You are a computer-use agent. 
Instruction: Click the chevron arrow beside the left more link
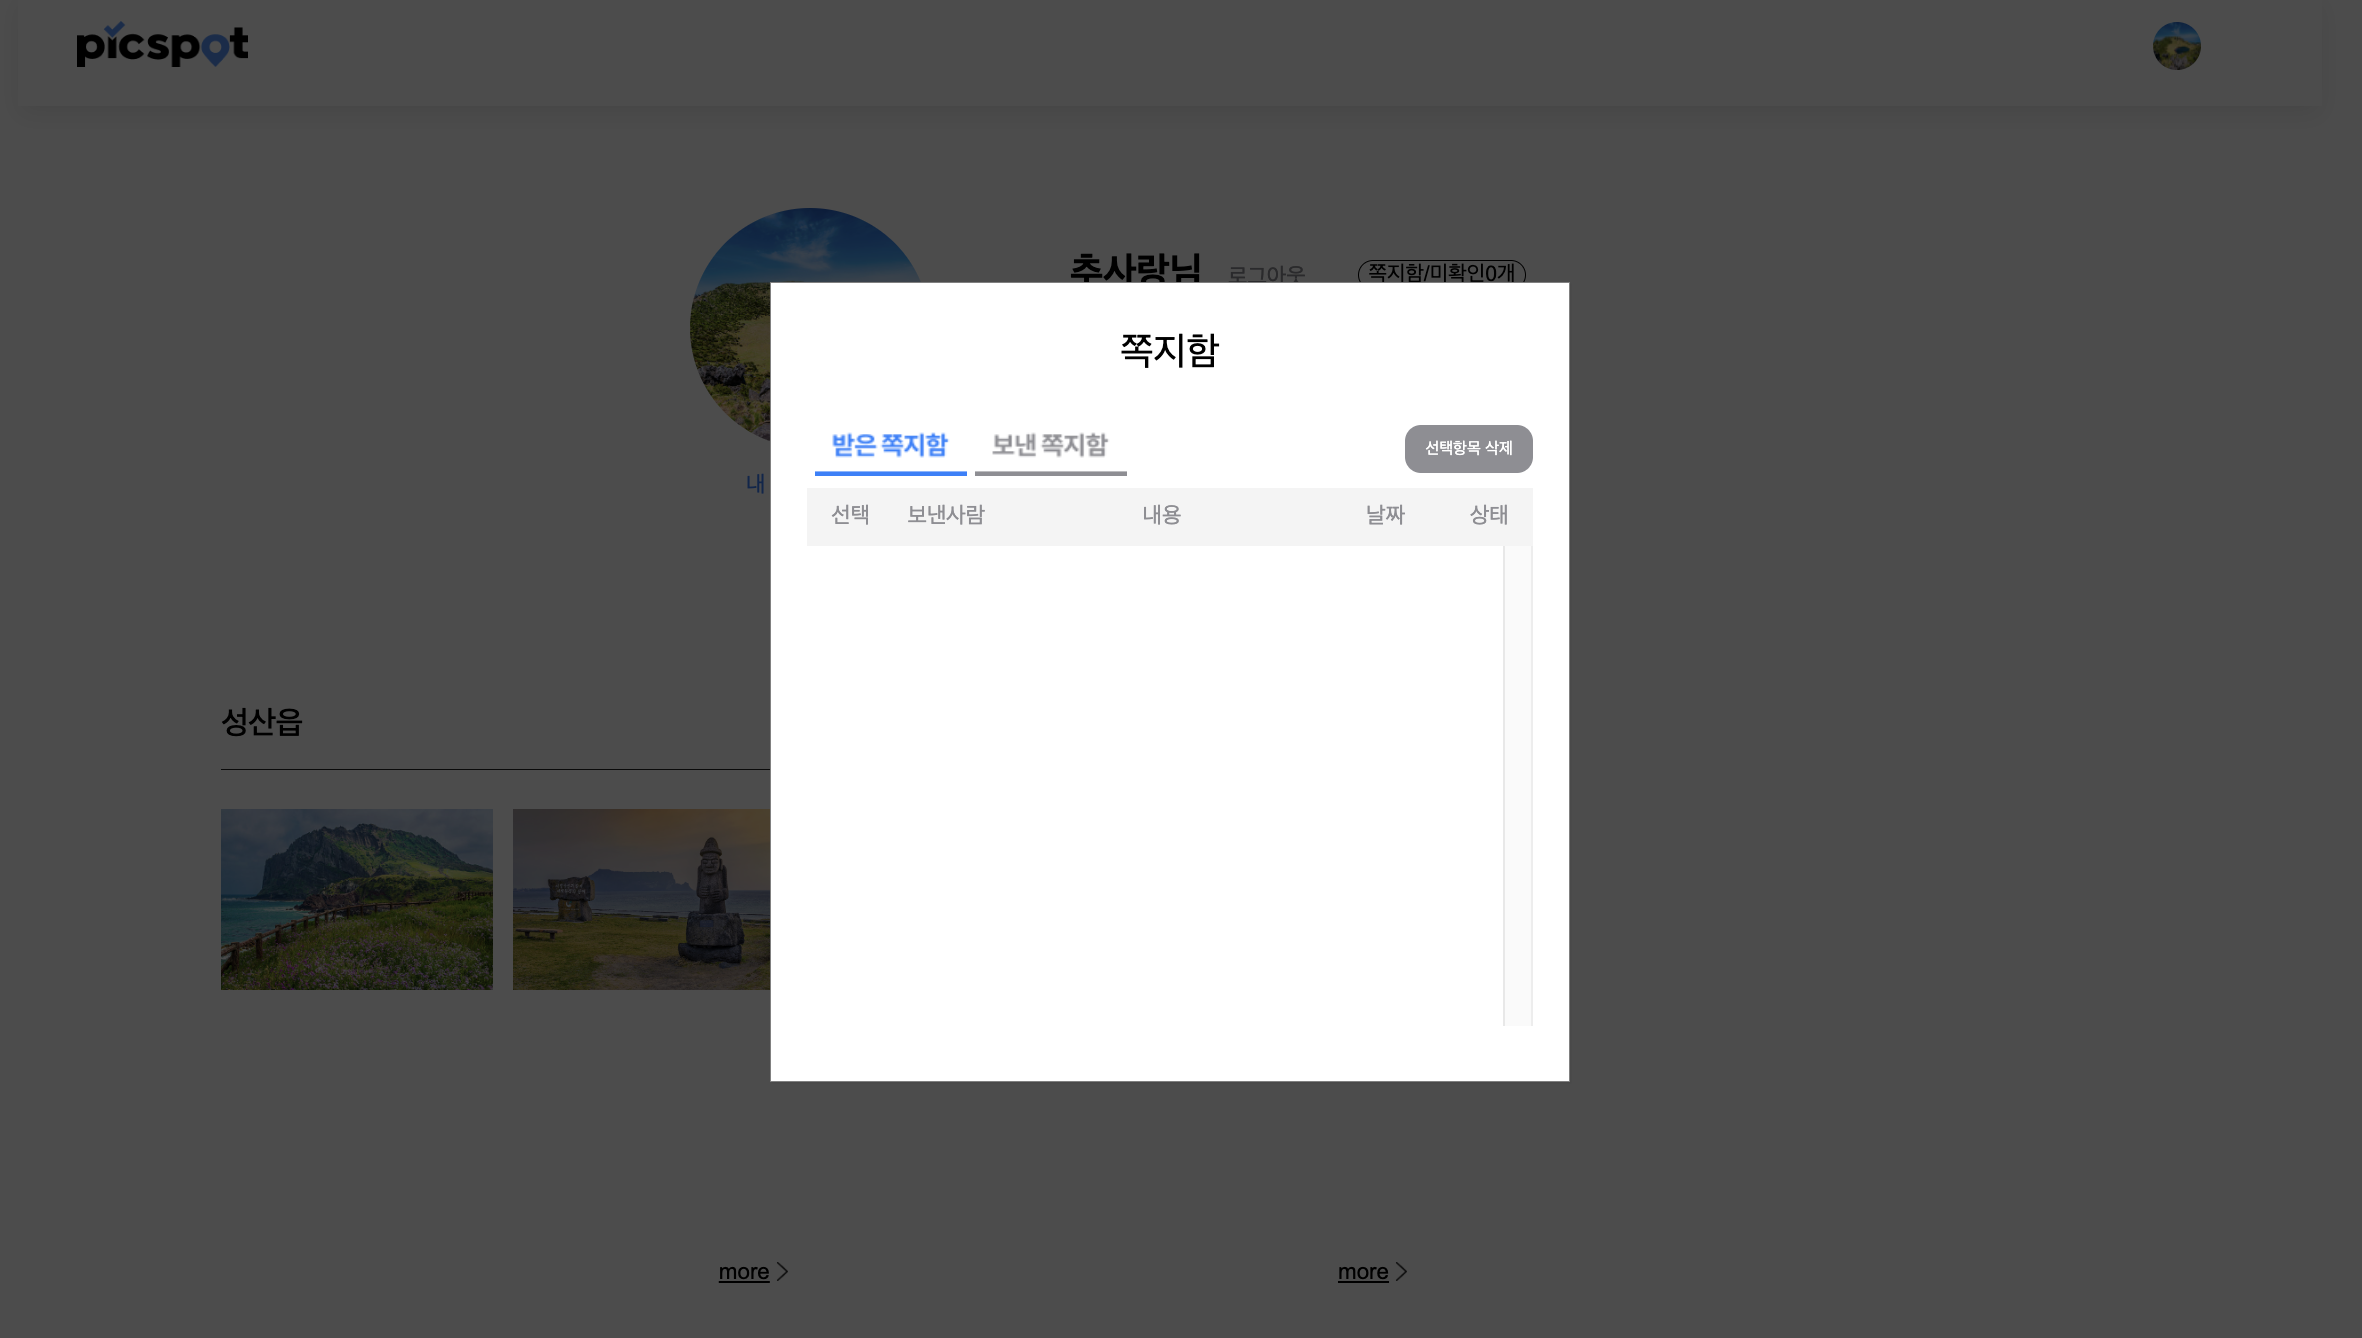(781, 1271)
